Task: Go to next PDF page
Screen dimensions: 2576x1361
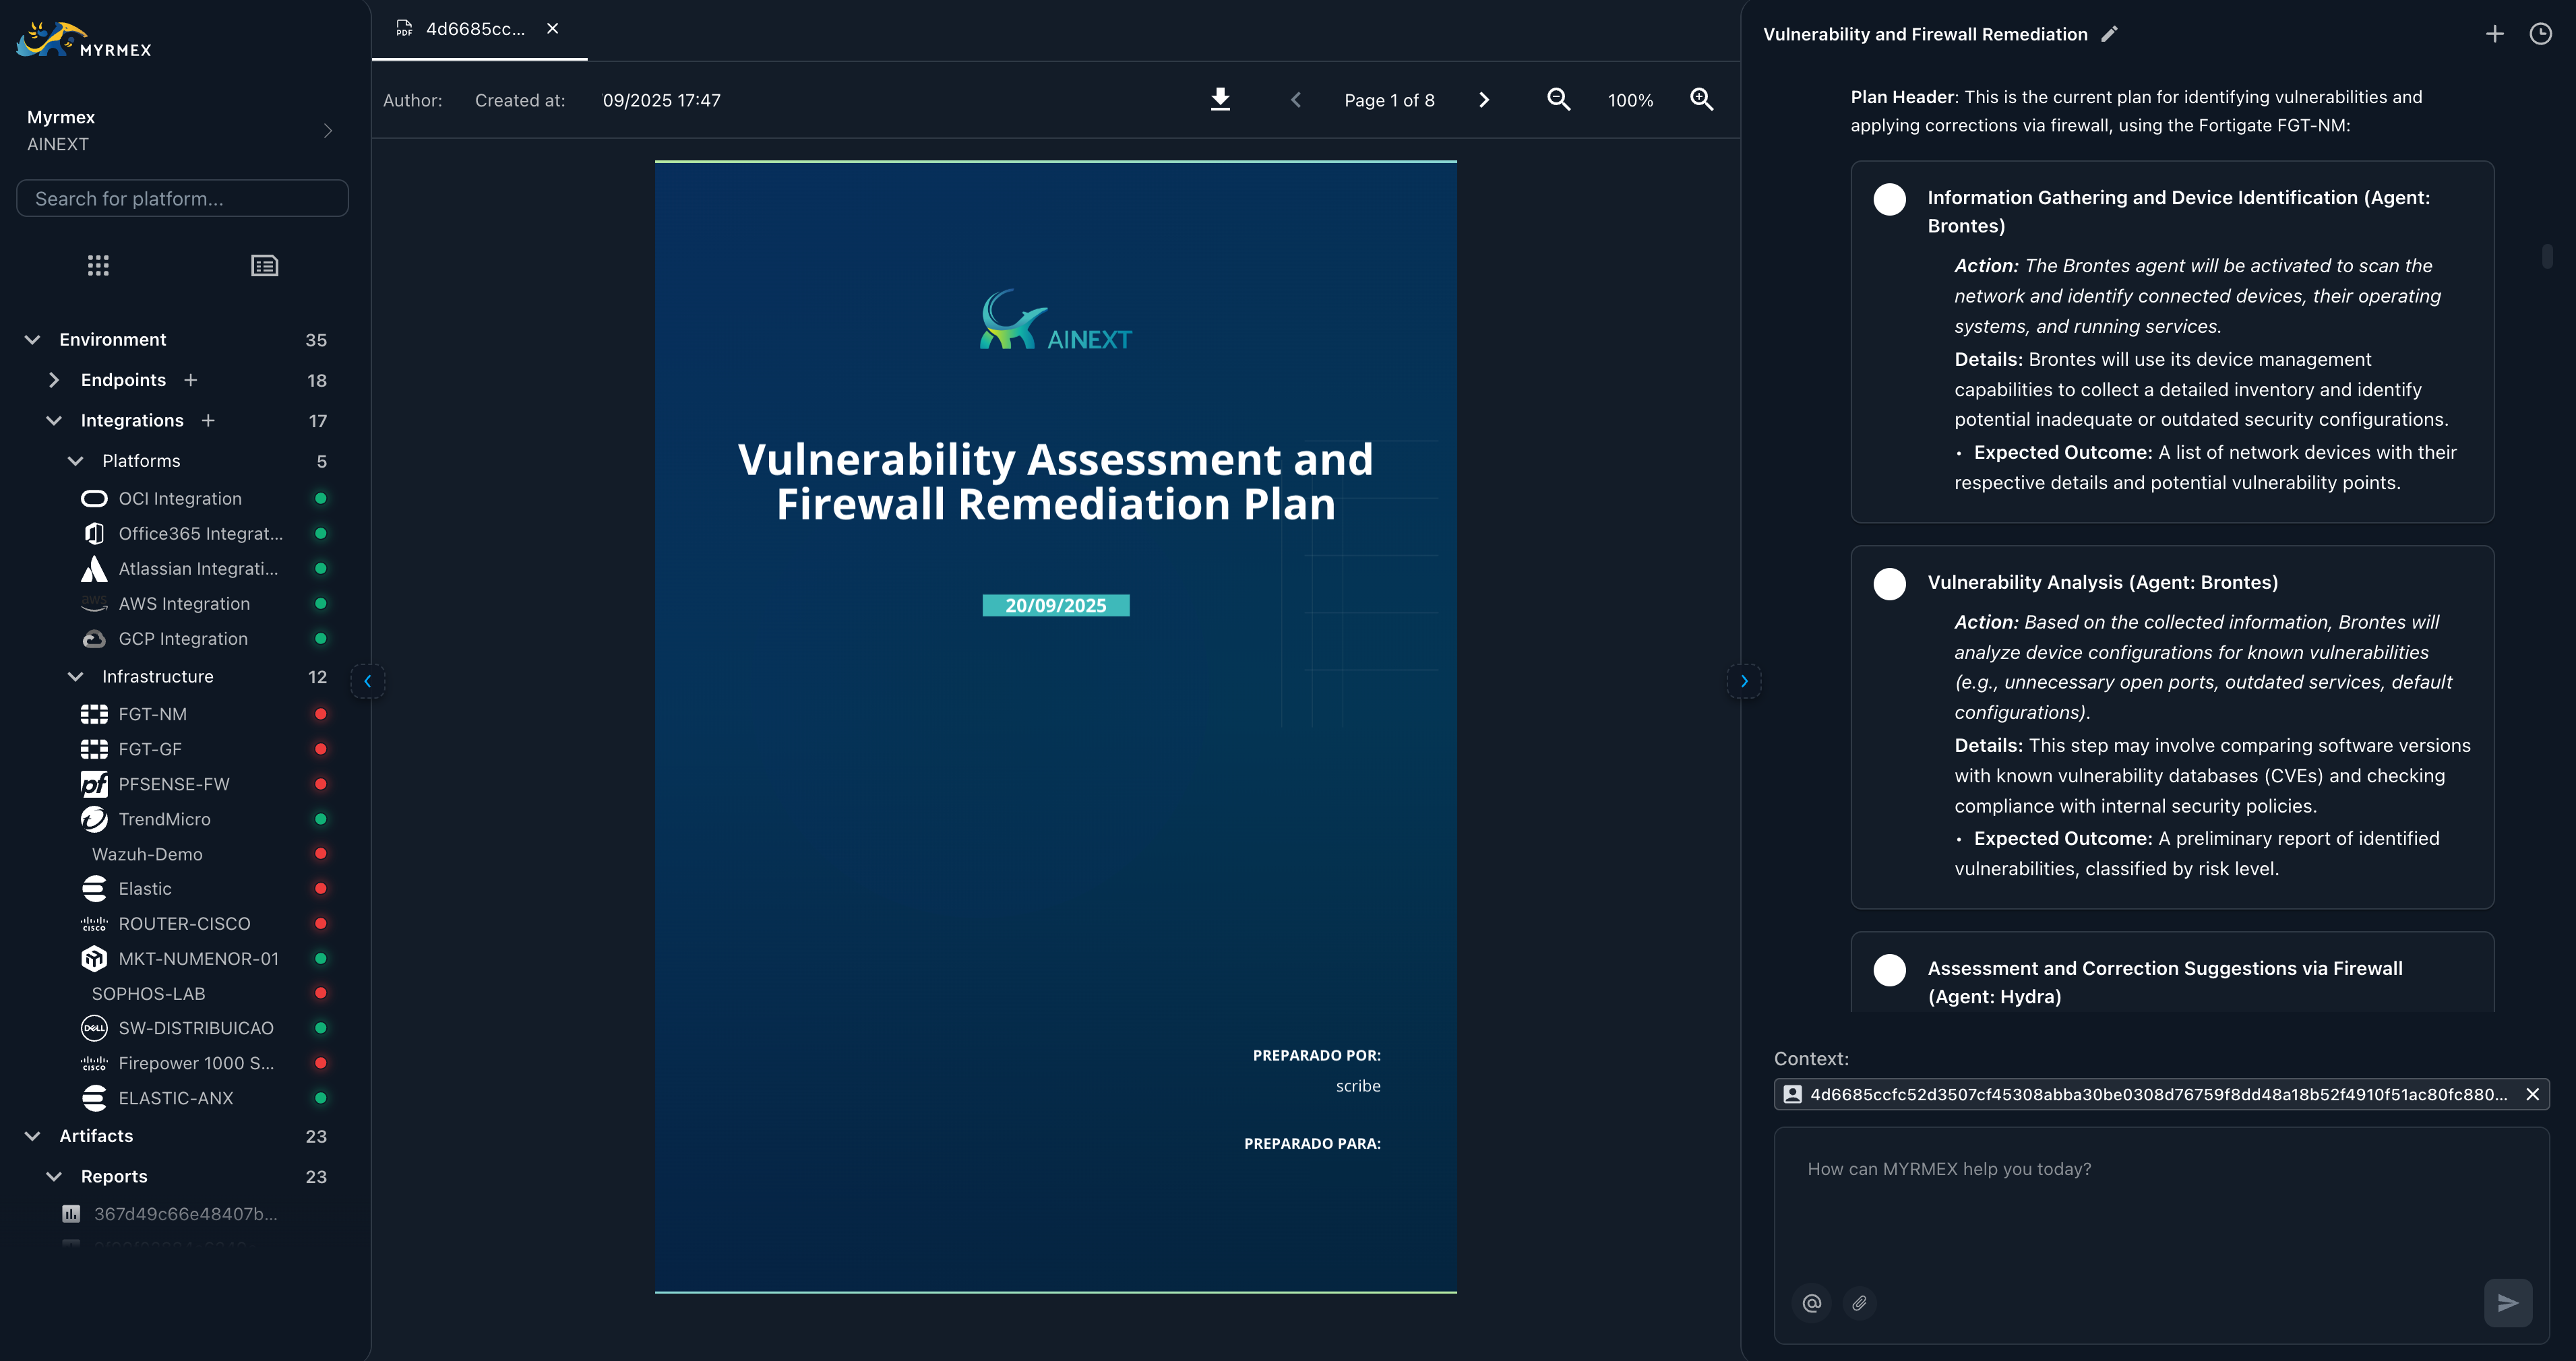Action: (x=1484, y=100)
